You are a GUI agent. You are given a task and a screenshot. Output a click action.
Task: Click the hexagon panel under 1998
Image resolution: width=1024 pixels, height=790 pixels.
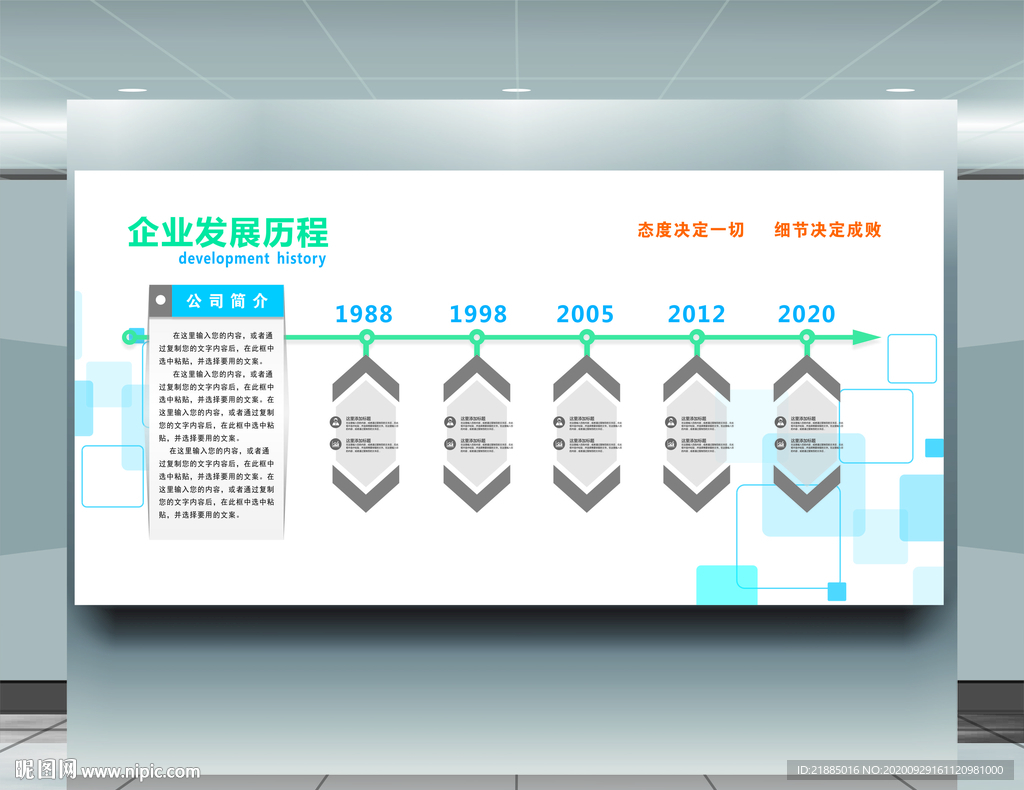(x=477, y=434)
